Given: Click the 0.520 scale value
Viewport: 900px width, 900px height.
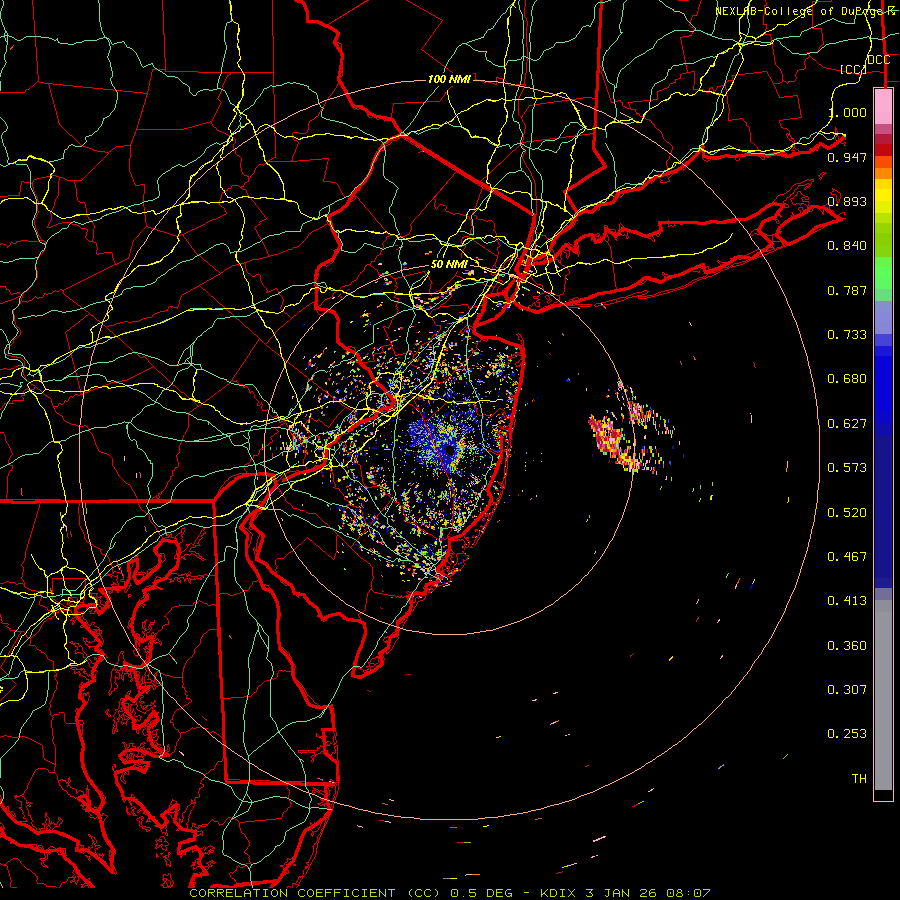Looking at the screenshot, I should click(x=847, y=513).
